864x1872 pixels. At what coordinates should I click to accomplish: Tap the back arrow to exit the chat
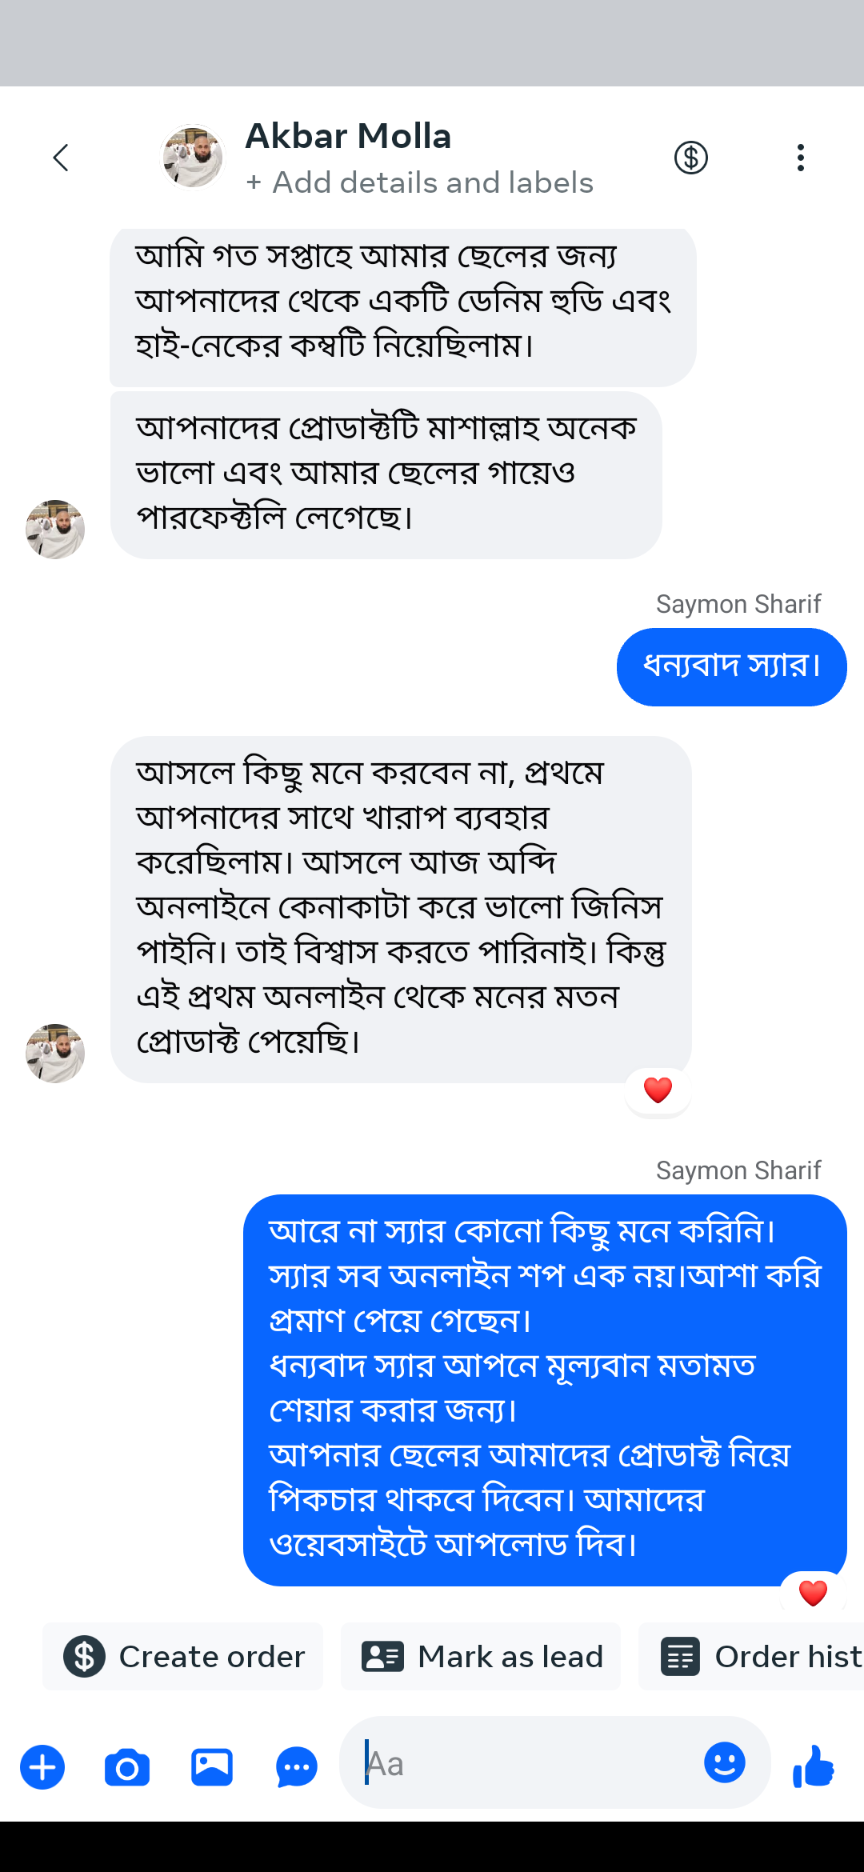(x=60, y=157)
